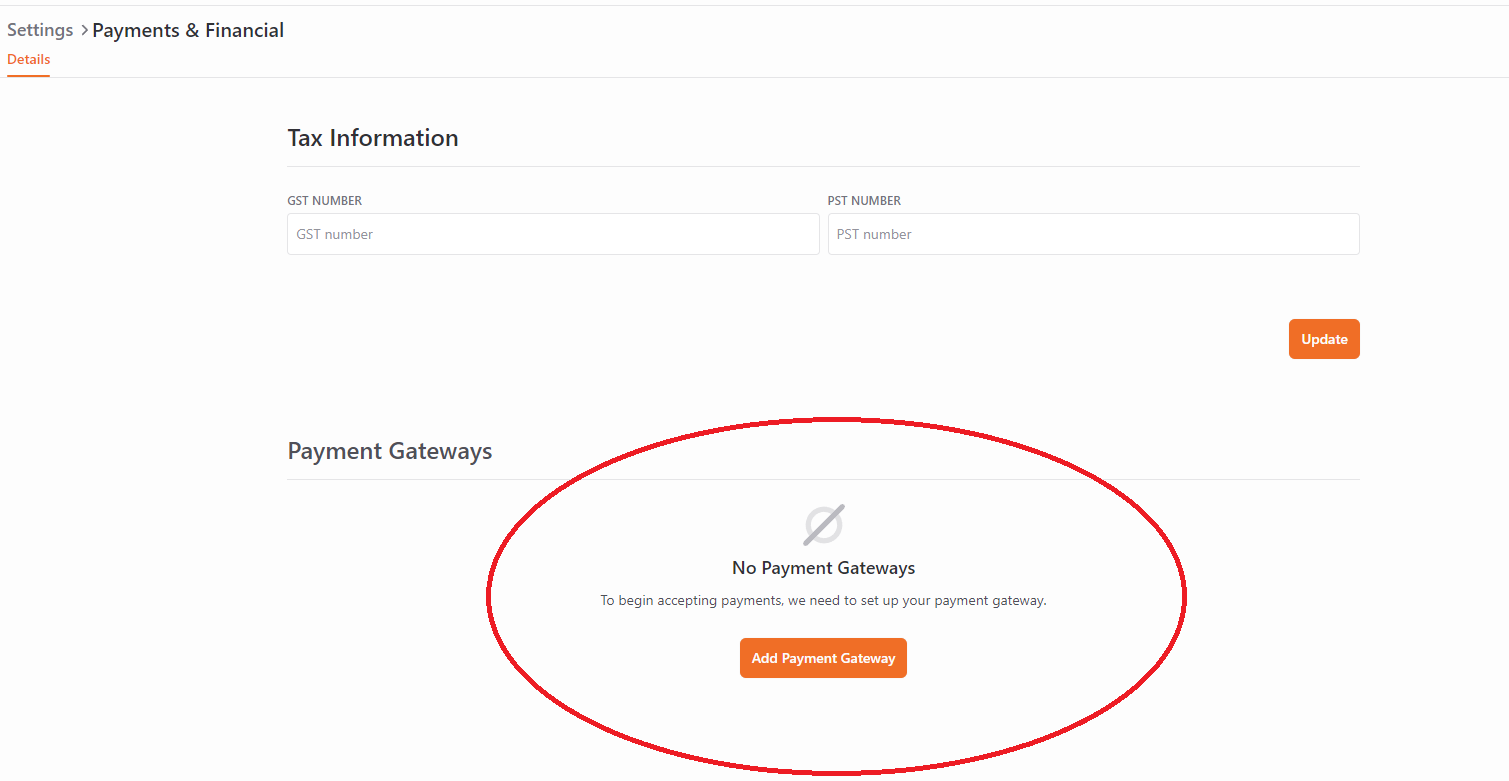Click the Add Payment Gateway button
1509x781 pixels.
click(x=823, y=658)
